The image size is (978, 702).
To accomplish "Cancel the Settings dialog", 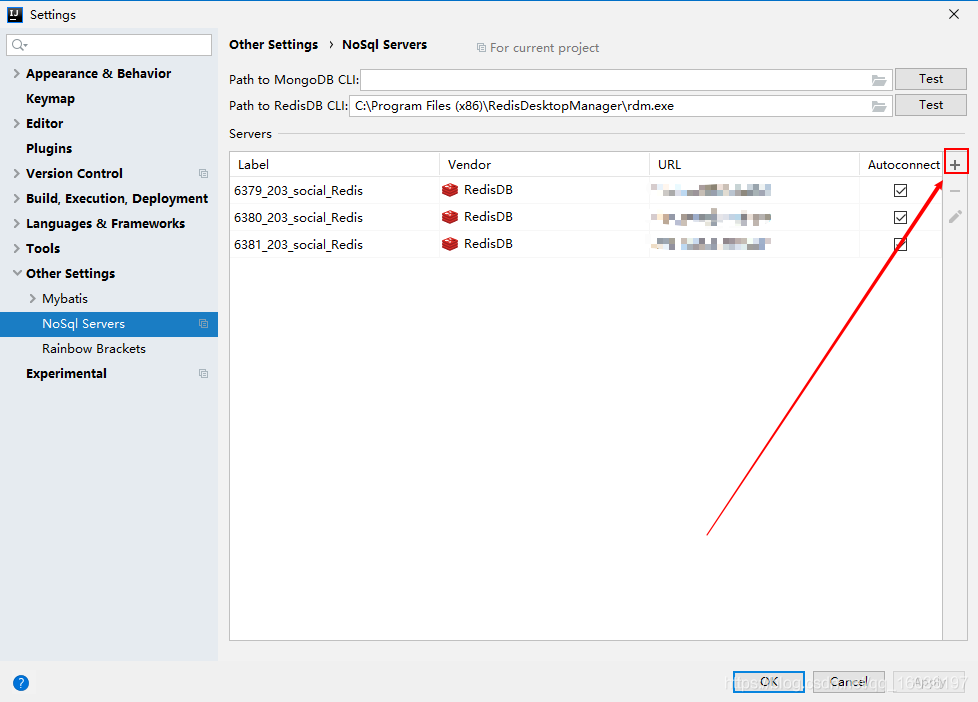I will pos(848,682).
